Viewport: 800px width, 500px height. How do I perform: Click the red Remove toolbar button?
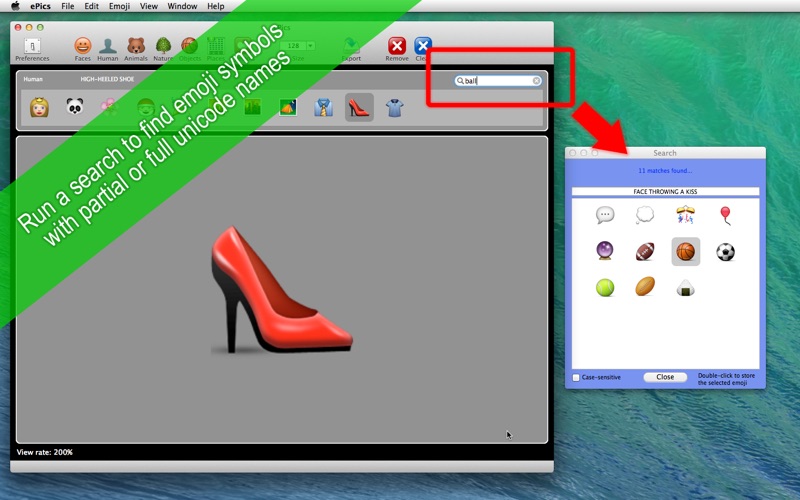coord(397,49)
